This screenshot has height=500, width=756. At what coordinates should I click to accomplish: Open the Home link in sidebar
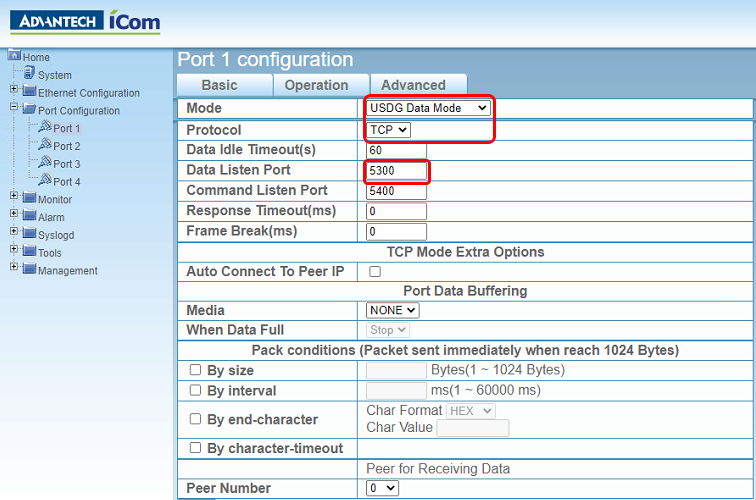click(x=36, y=57)
